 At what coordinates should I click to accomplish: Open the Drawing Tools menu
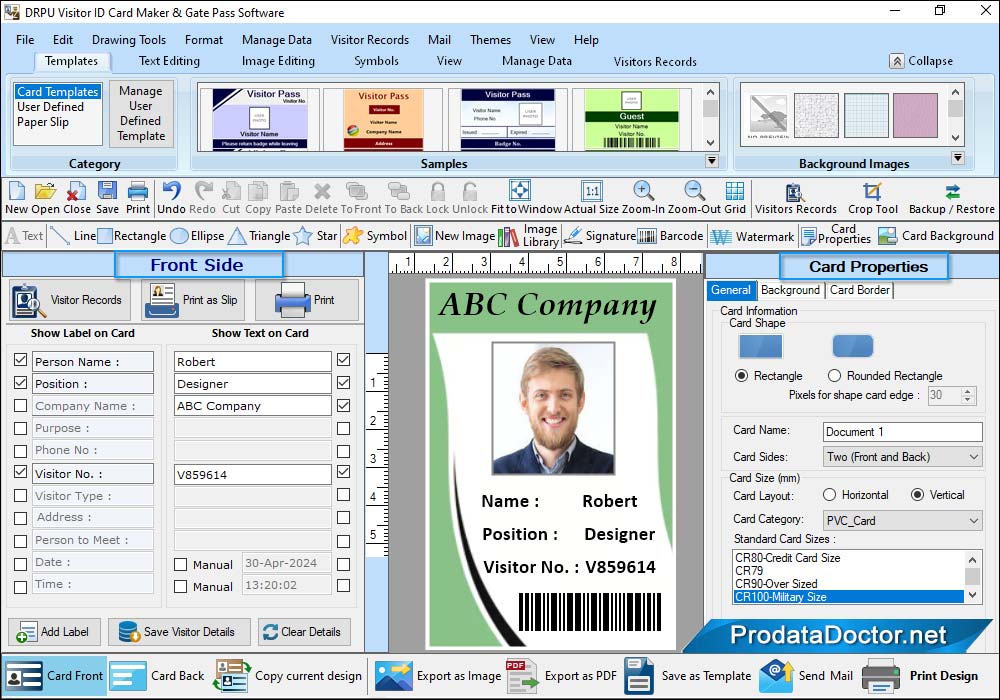(129, 40)
